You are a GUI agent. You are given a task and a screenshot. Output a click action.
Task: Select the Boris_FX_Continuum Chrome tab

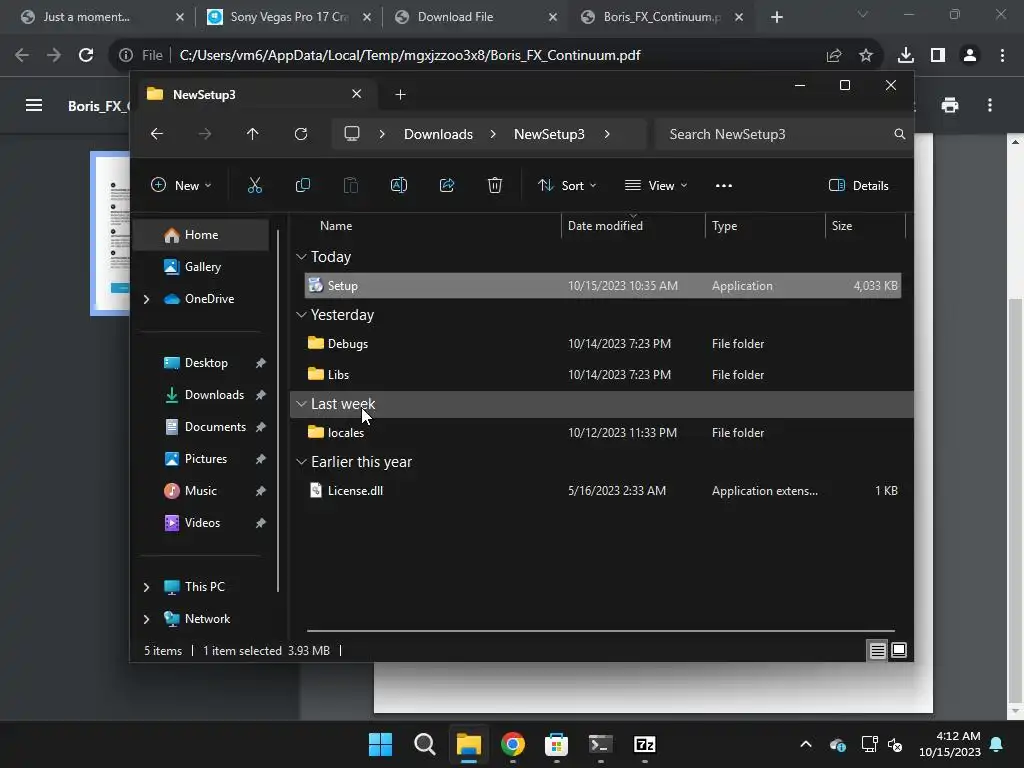tap(661, 17)
